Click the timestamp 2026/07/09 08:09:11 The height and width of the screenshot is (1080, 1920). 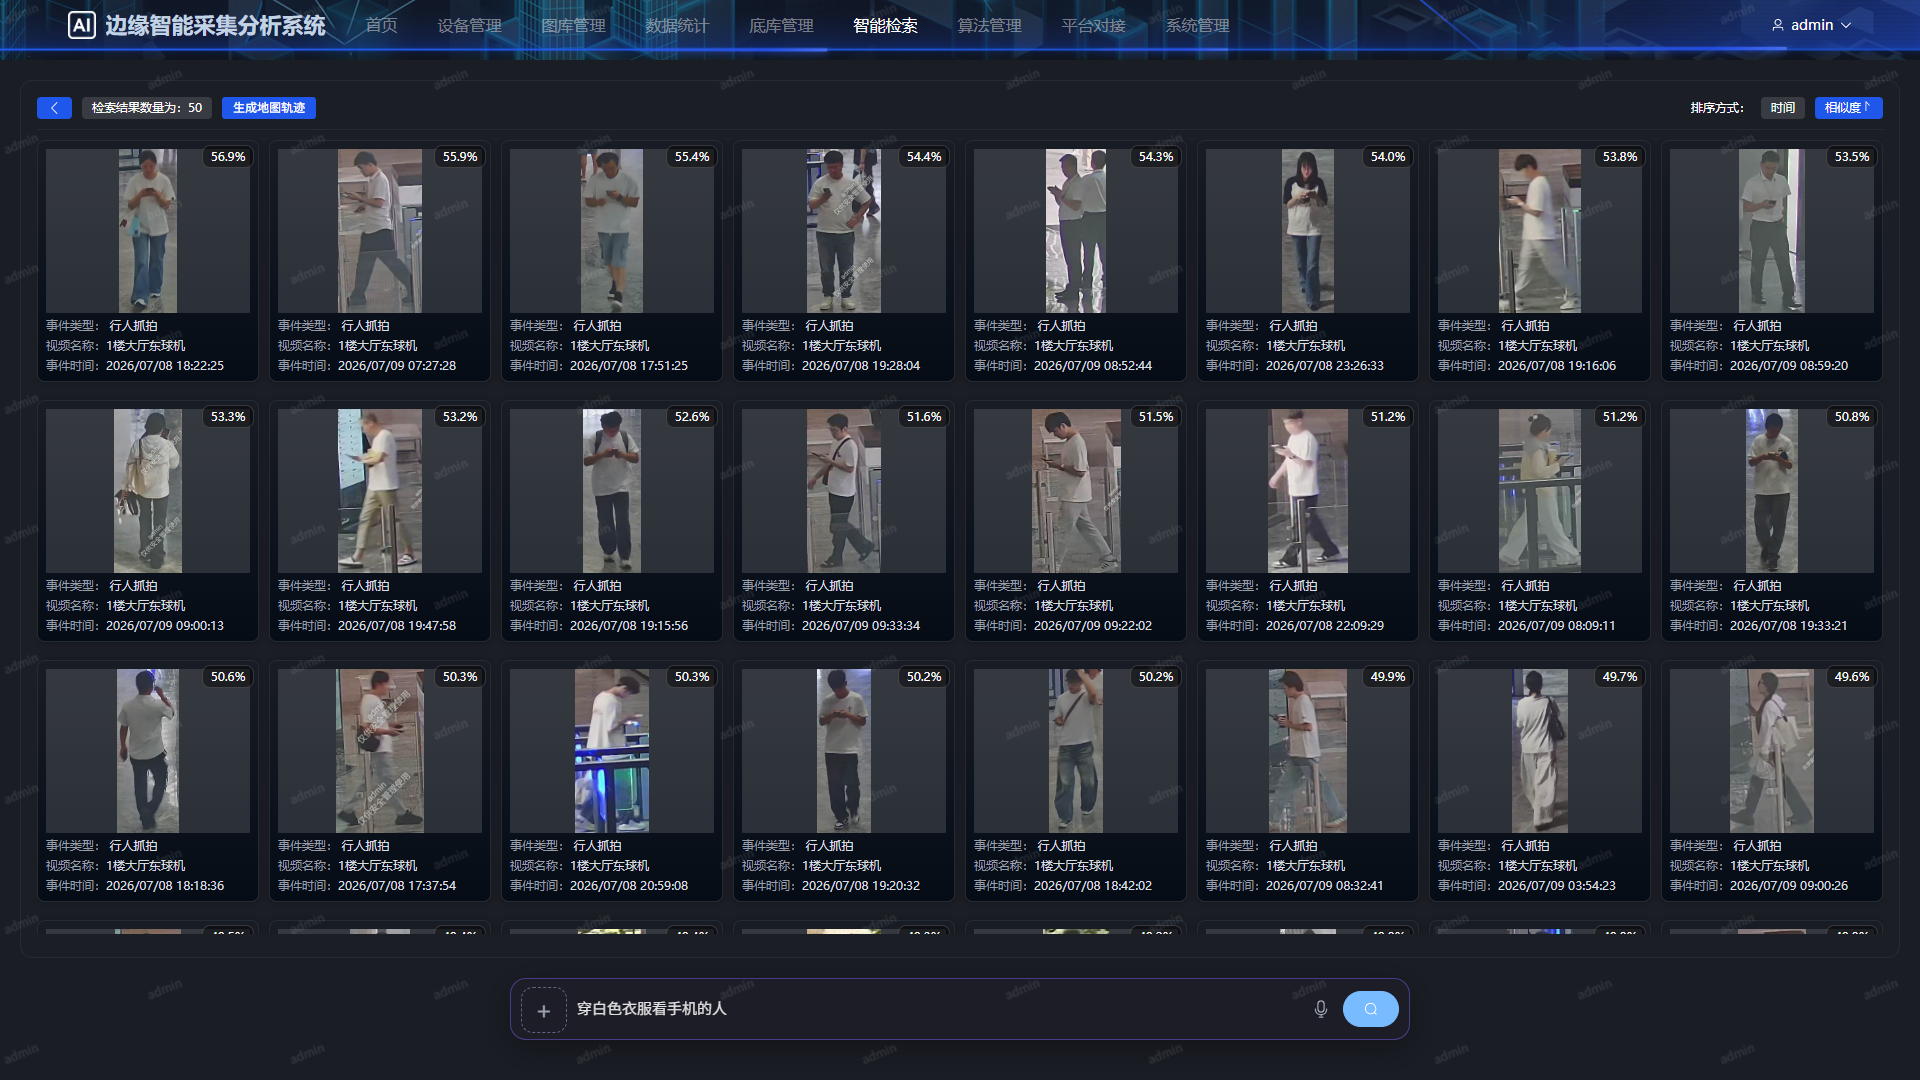coord(1557,626)
